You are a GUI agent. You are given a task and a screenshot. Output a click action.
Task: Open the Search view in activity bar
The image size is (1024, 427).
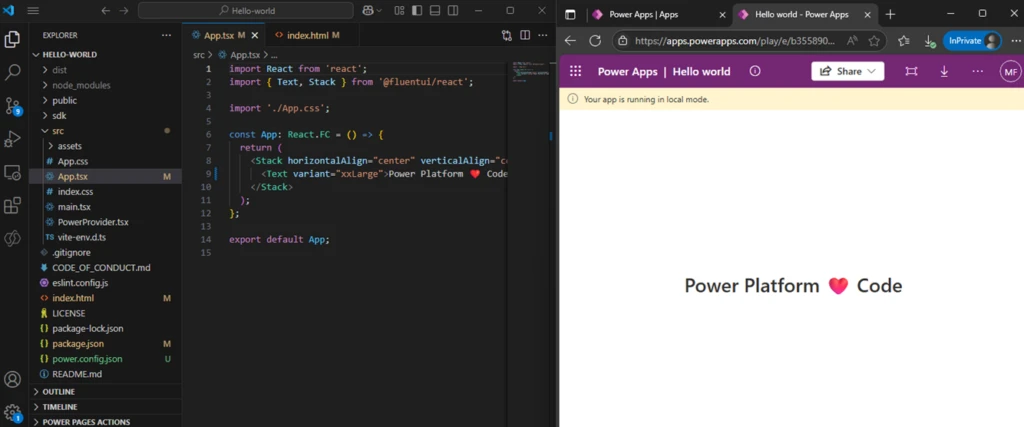click(13, 73)
